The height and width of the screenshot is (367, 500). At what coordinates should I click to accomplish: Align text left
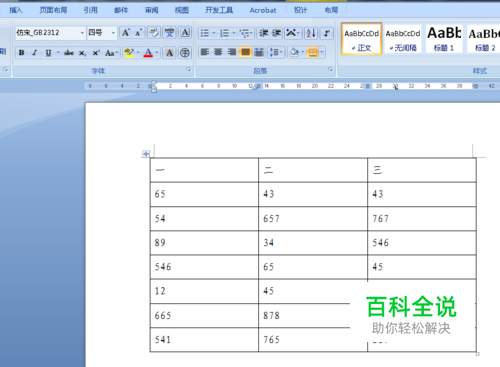(x=205, y=52)
